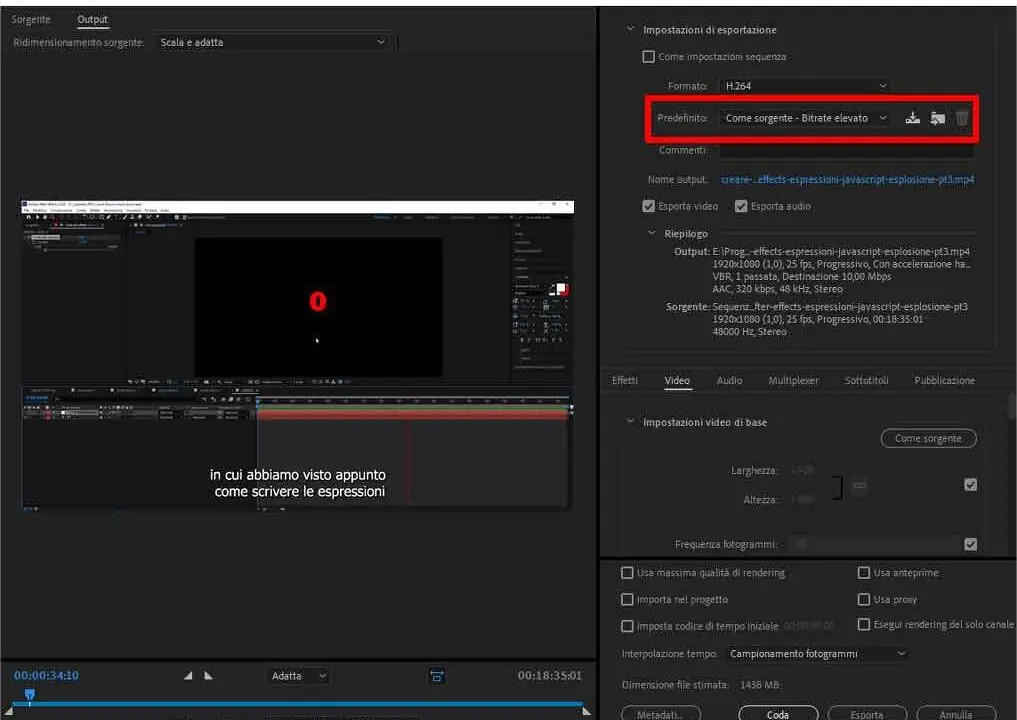Click the Nome output file link
Screen dimensions: 1017x720
(847, 180)
